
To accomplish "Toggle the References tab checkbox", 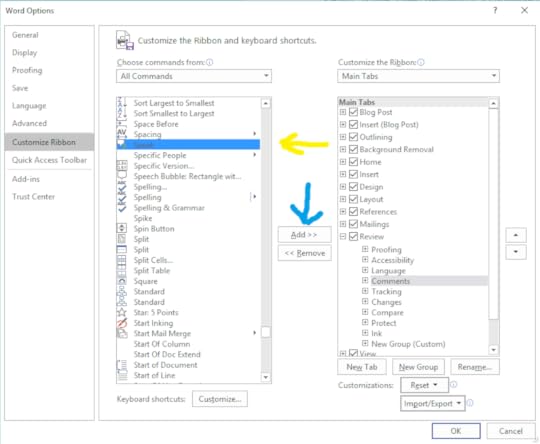I will [353, 211].
